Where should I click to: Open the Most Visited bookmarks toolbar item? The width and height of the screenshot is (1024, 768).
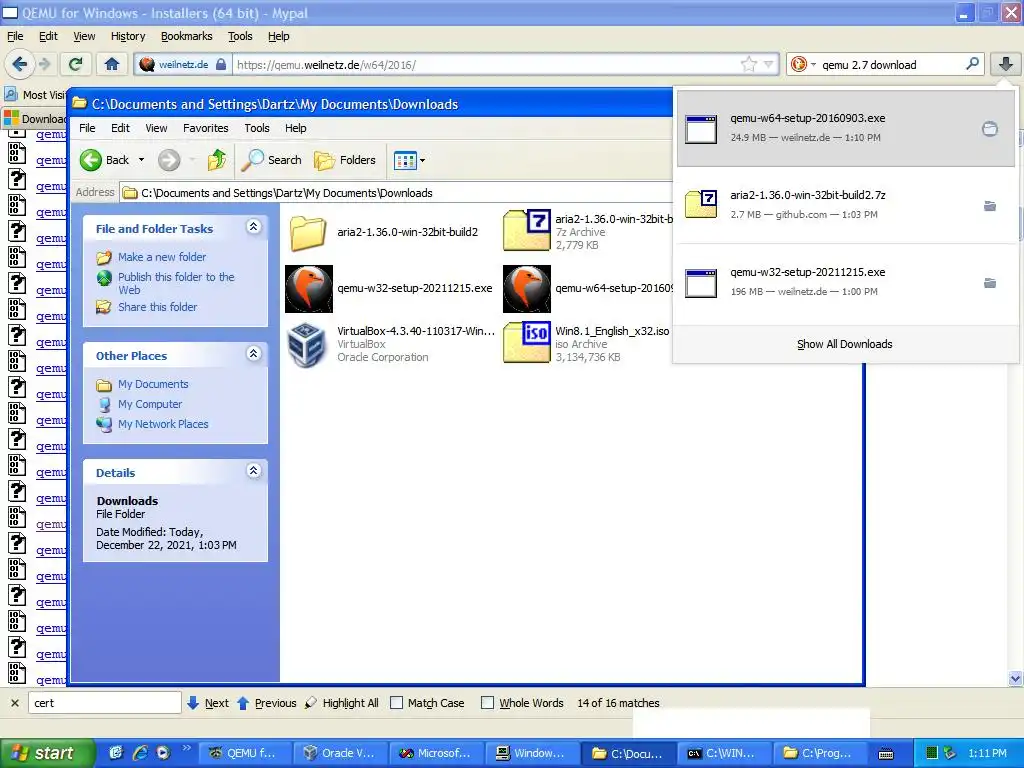pos(37,95)
